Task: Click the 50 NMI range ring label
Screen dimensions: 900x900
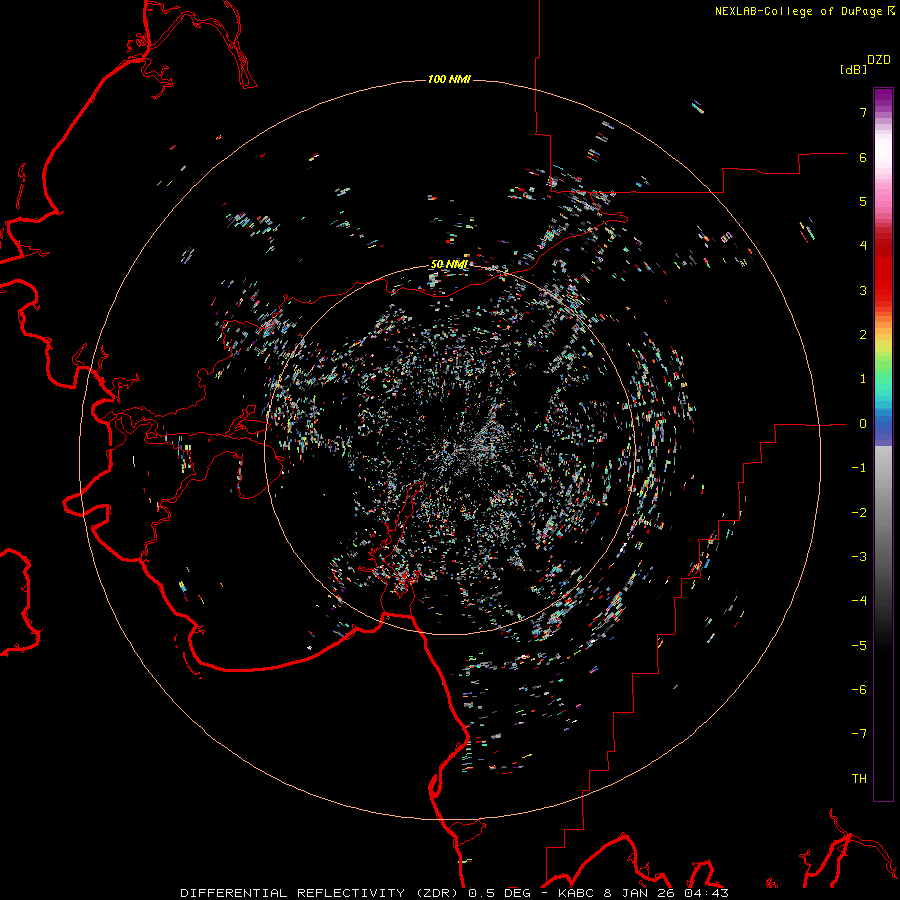Action: click(x=449, y=264)
